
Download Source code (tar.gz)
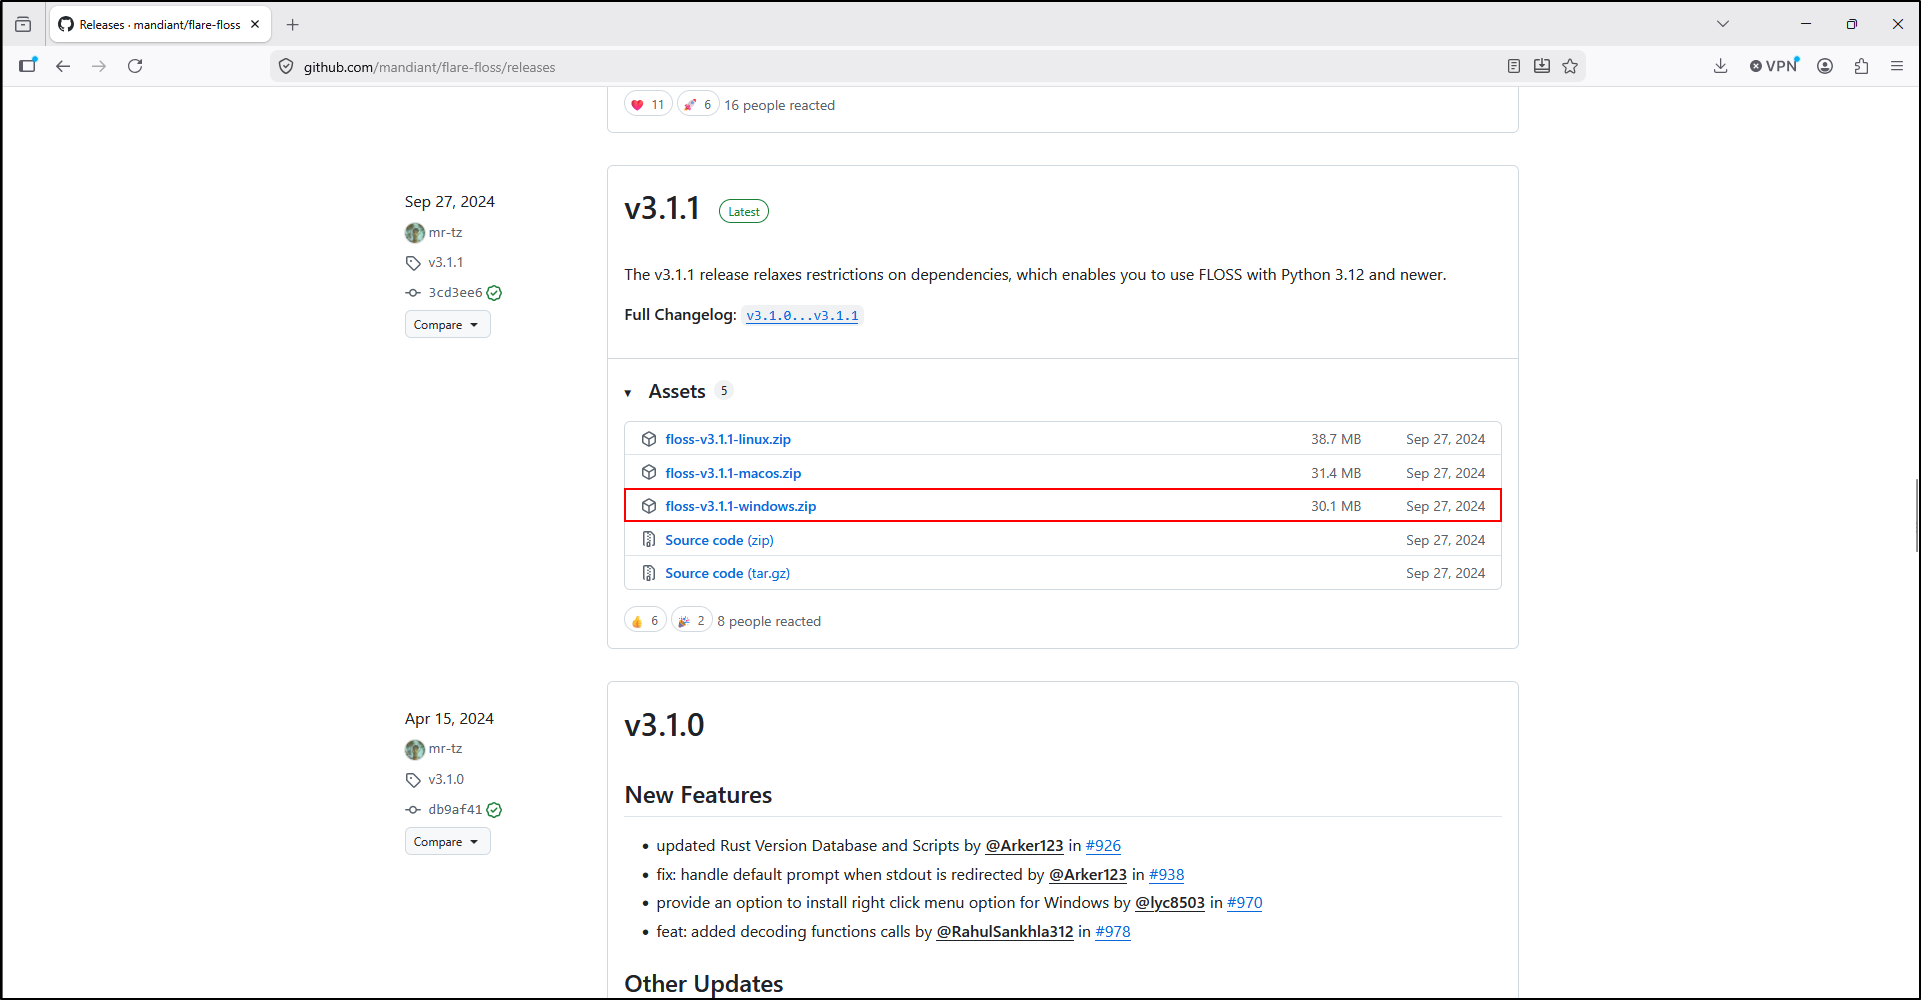click(727, 573)
